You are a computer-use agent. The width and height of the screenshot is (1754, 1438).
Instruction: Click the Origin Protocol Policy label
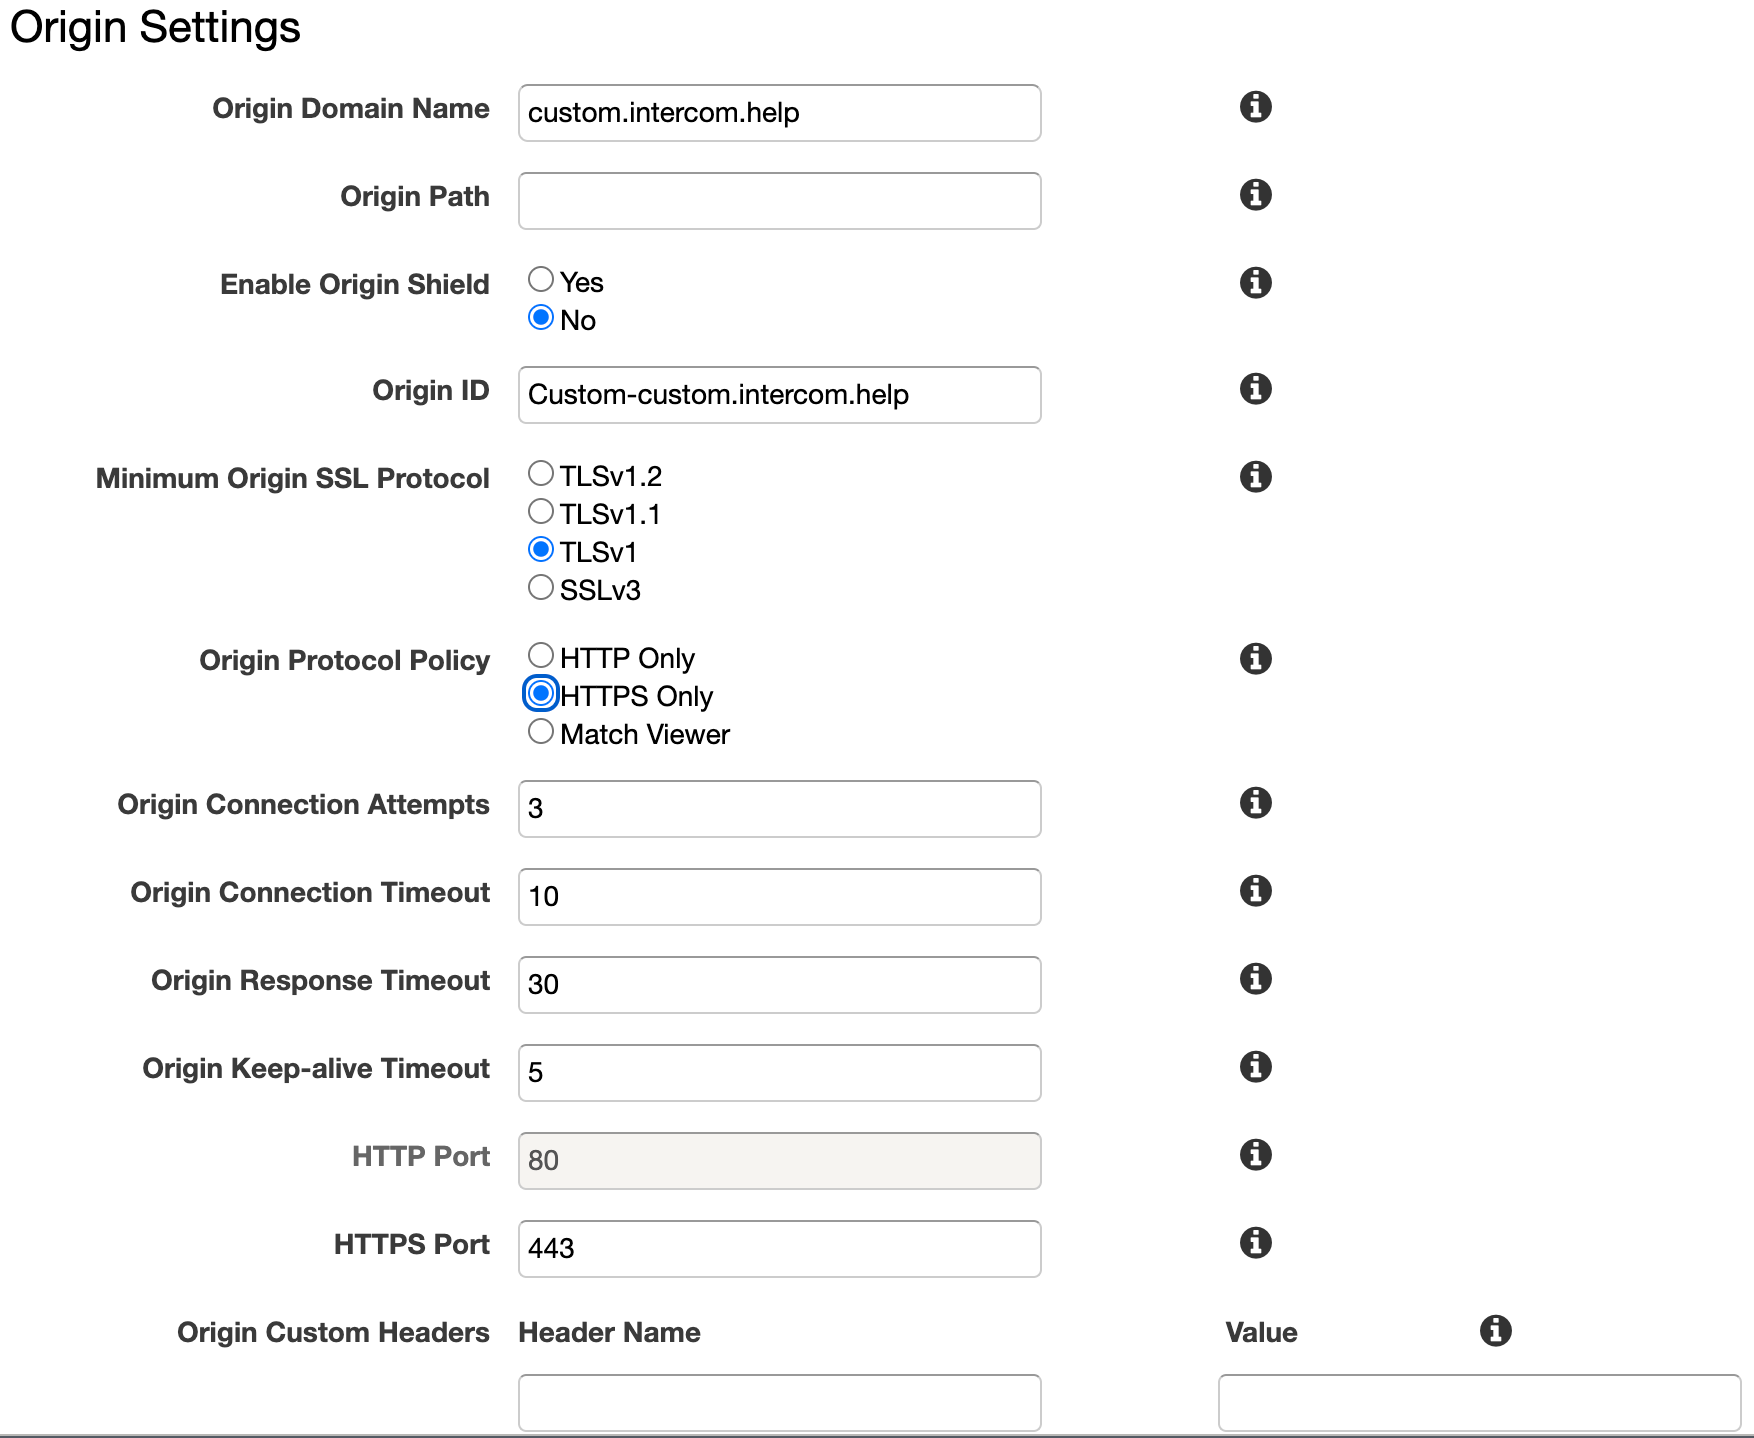tap(344, 660)
